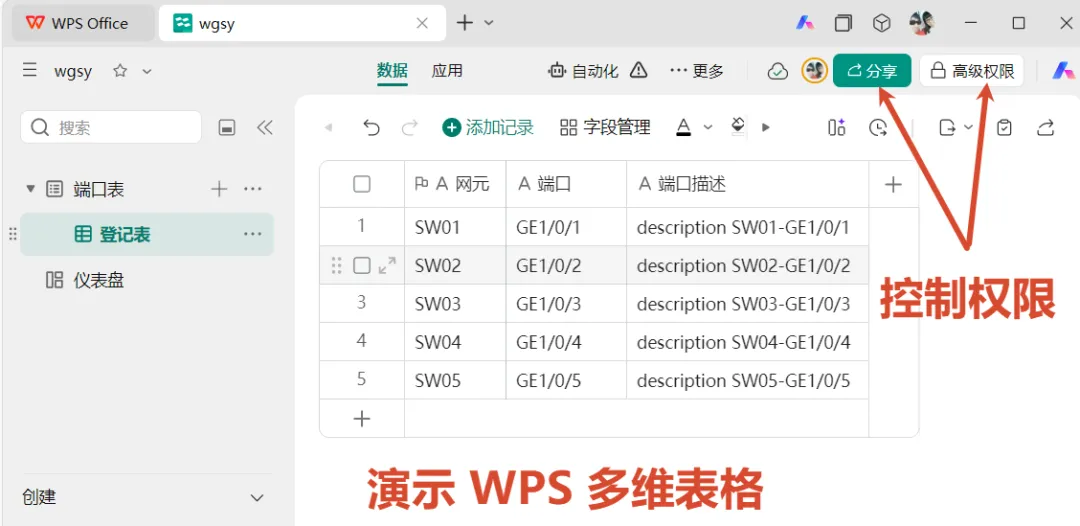This screenshot has width=1080, height=526.
Task: Switch to the 数据 tab
Action: 392,70
